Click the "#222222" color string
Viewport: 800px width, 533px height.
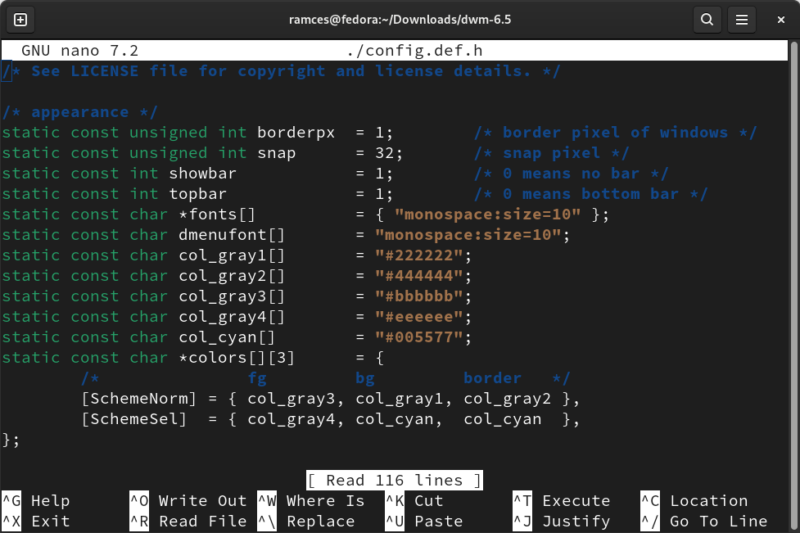pyautogui.click(x=419, y=255)
